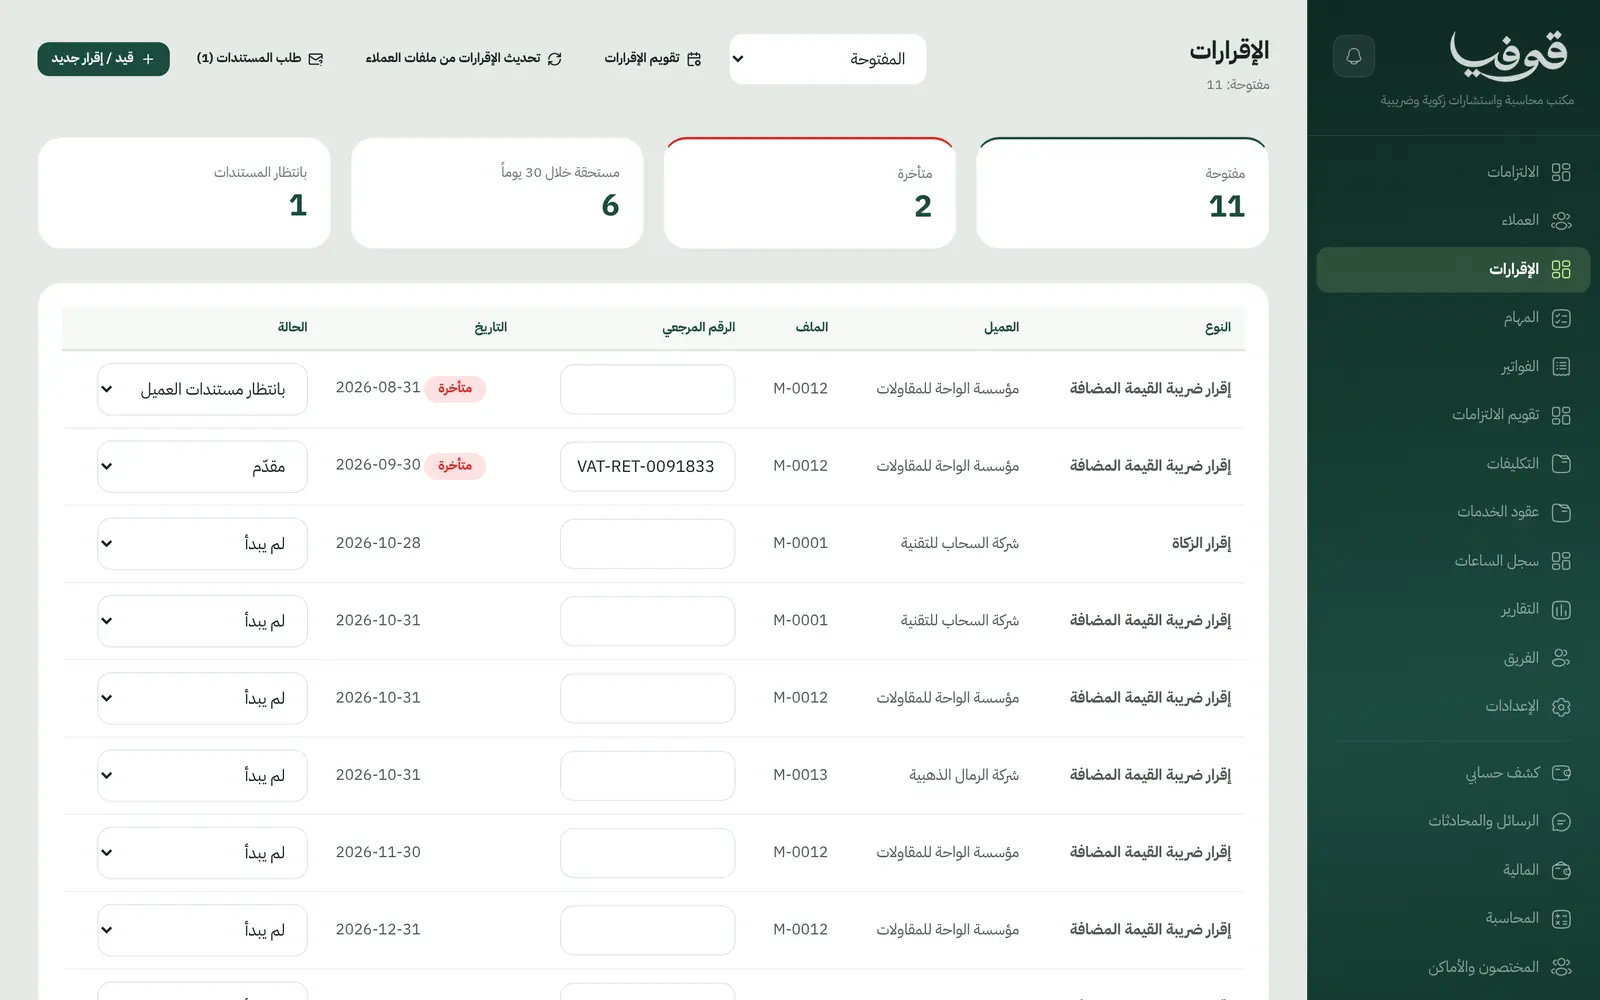
Task: Click the متأخرة badge on the 2026-09-30 row
Action: point(455,466)
